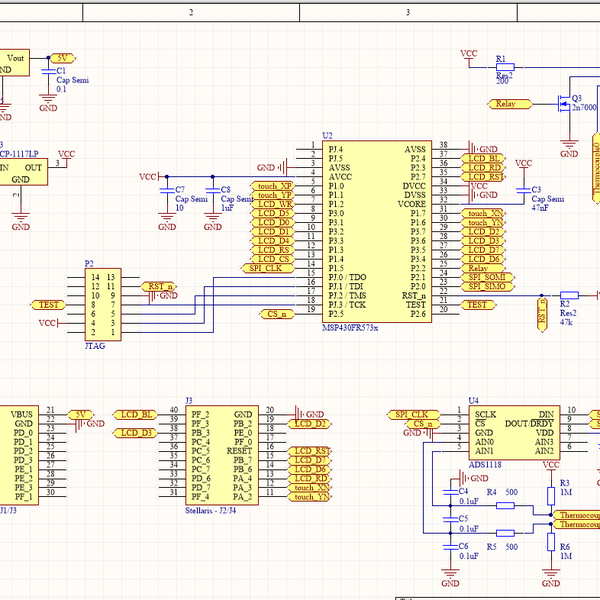The height and width of the screenshot is (600, 600).
Task: Select the P2 JTAG connector body
Action: [x=103, y=305]
